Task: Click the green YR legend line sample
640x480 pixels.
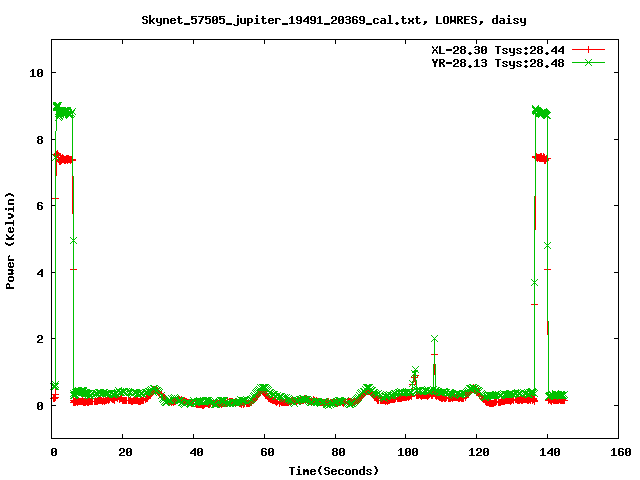Action: (588, 62)
